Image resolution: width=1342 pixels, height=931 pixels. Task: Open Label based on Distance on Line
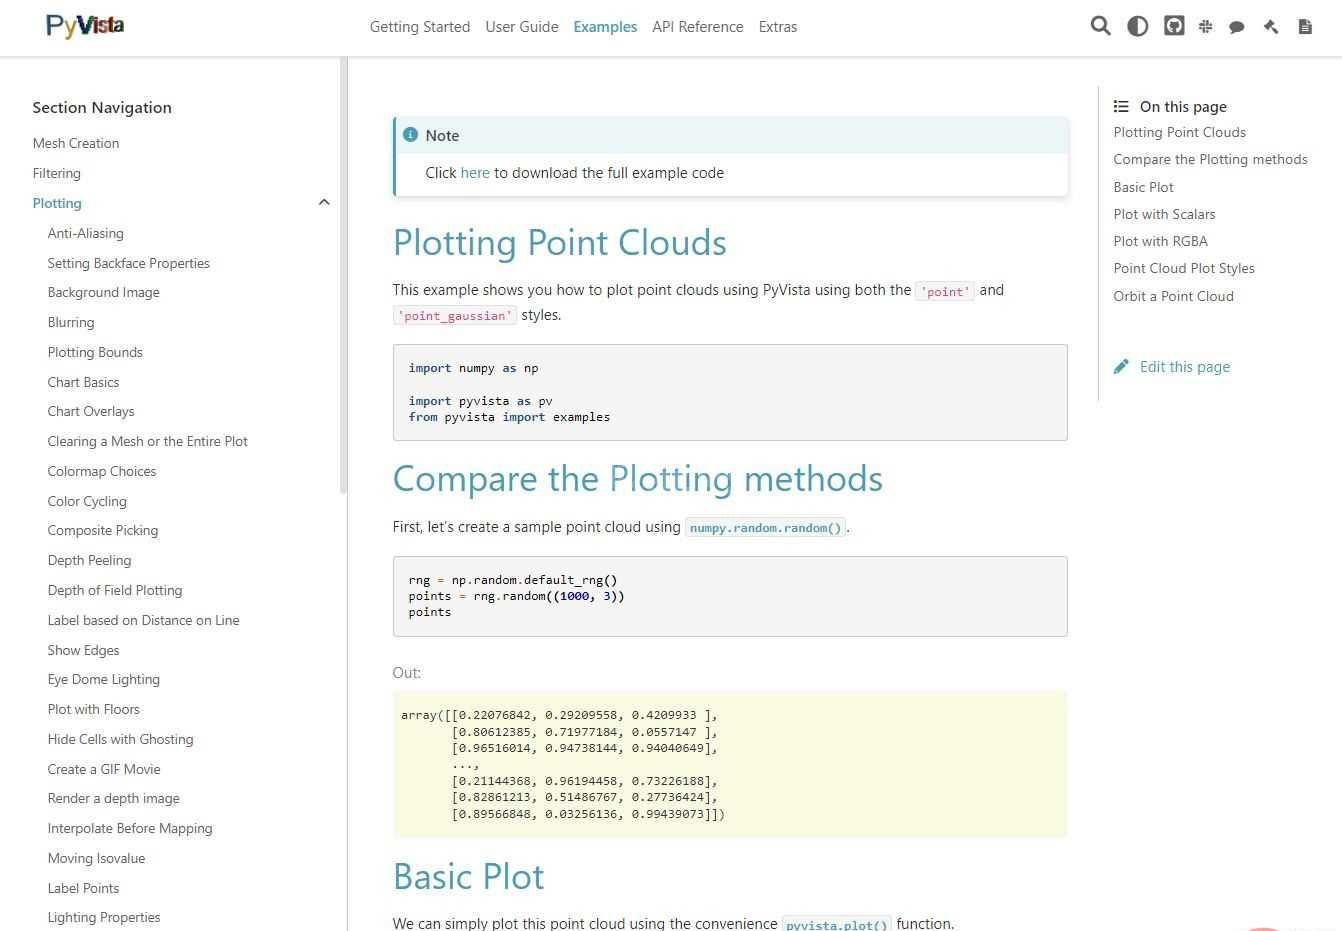(144, 620)
